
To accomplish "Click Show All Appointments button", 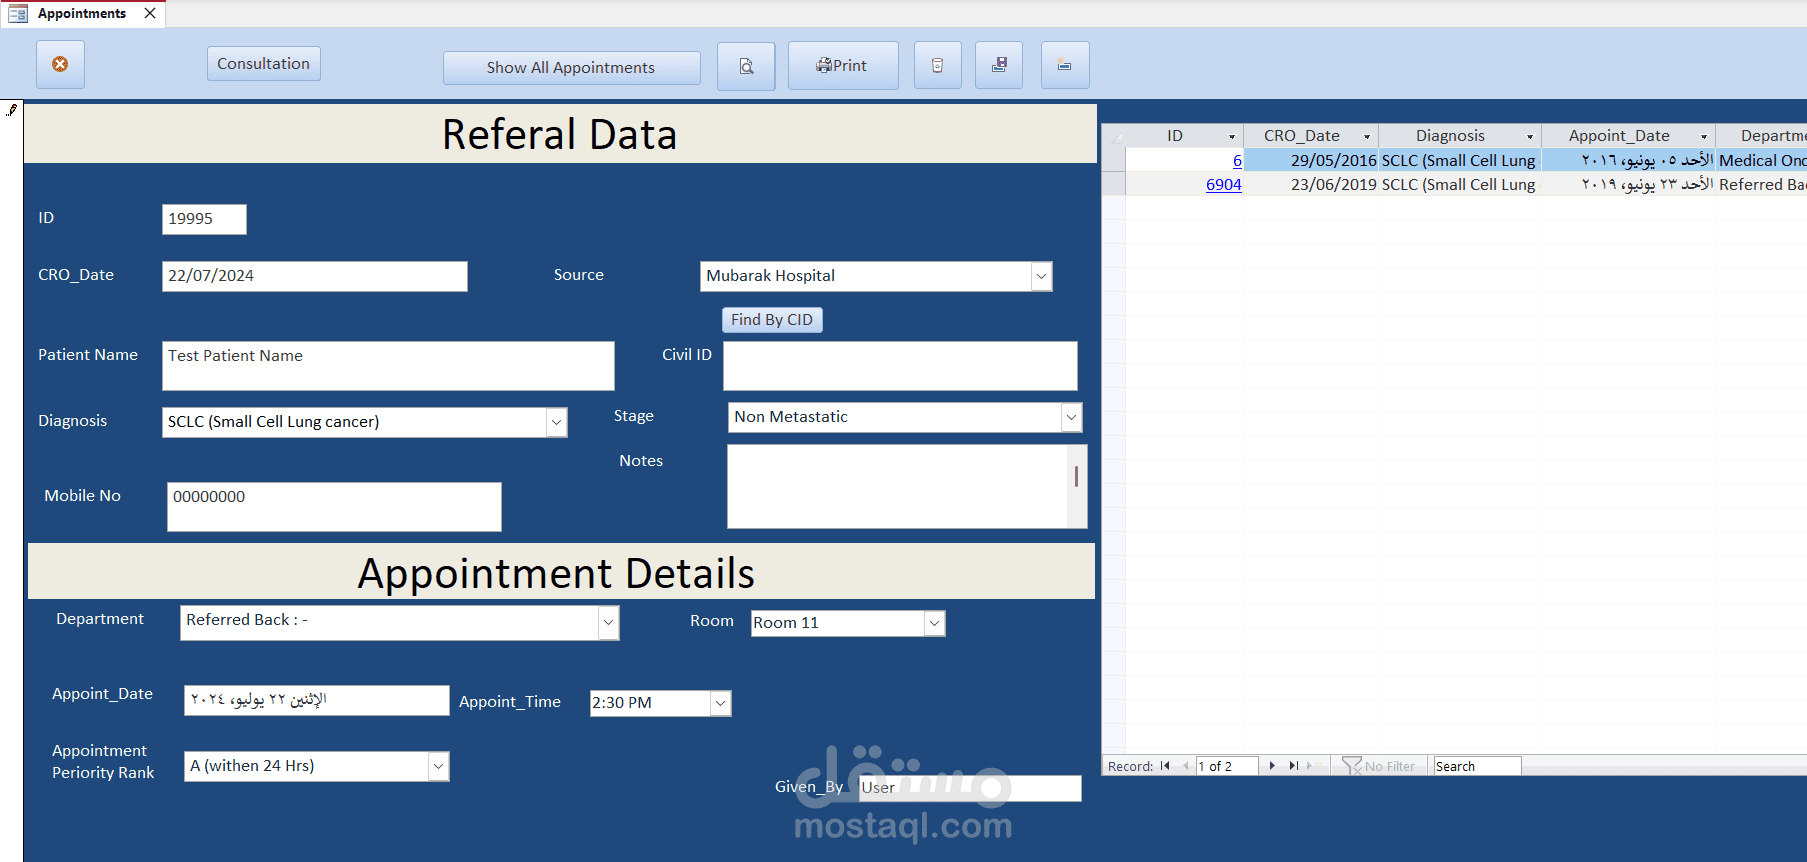I will click(571, 68).
